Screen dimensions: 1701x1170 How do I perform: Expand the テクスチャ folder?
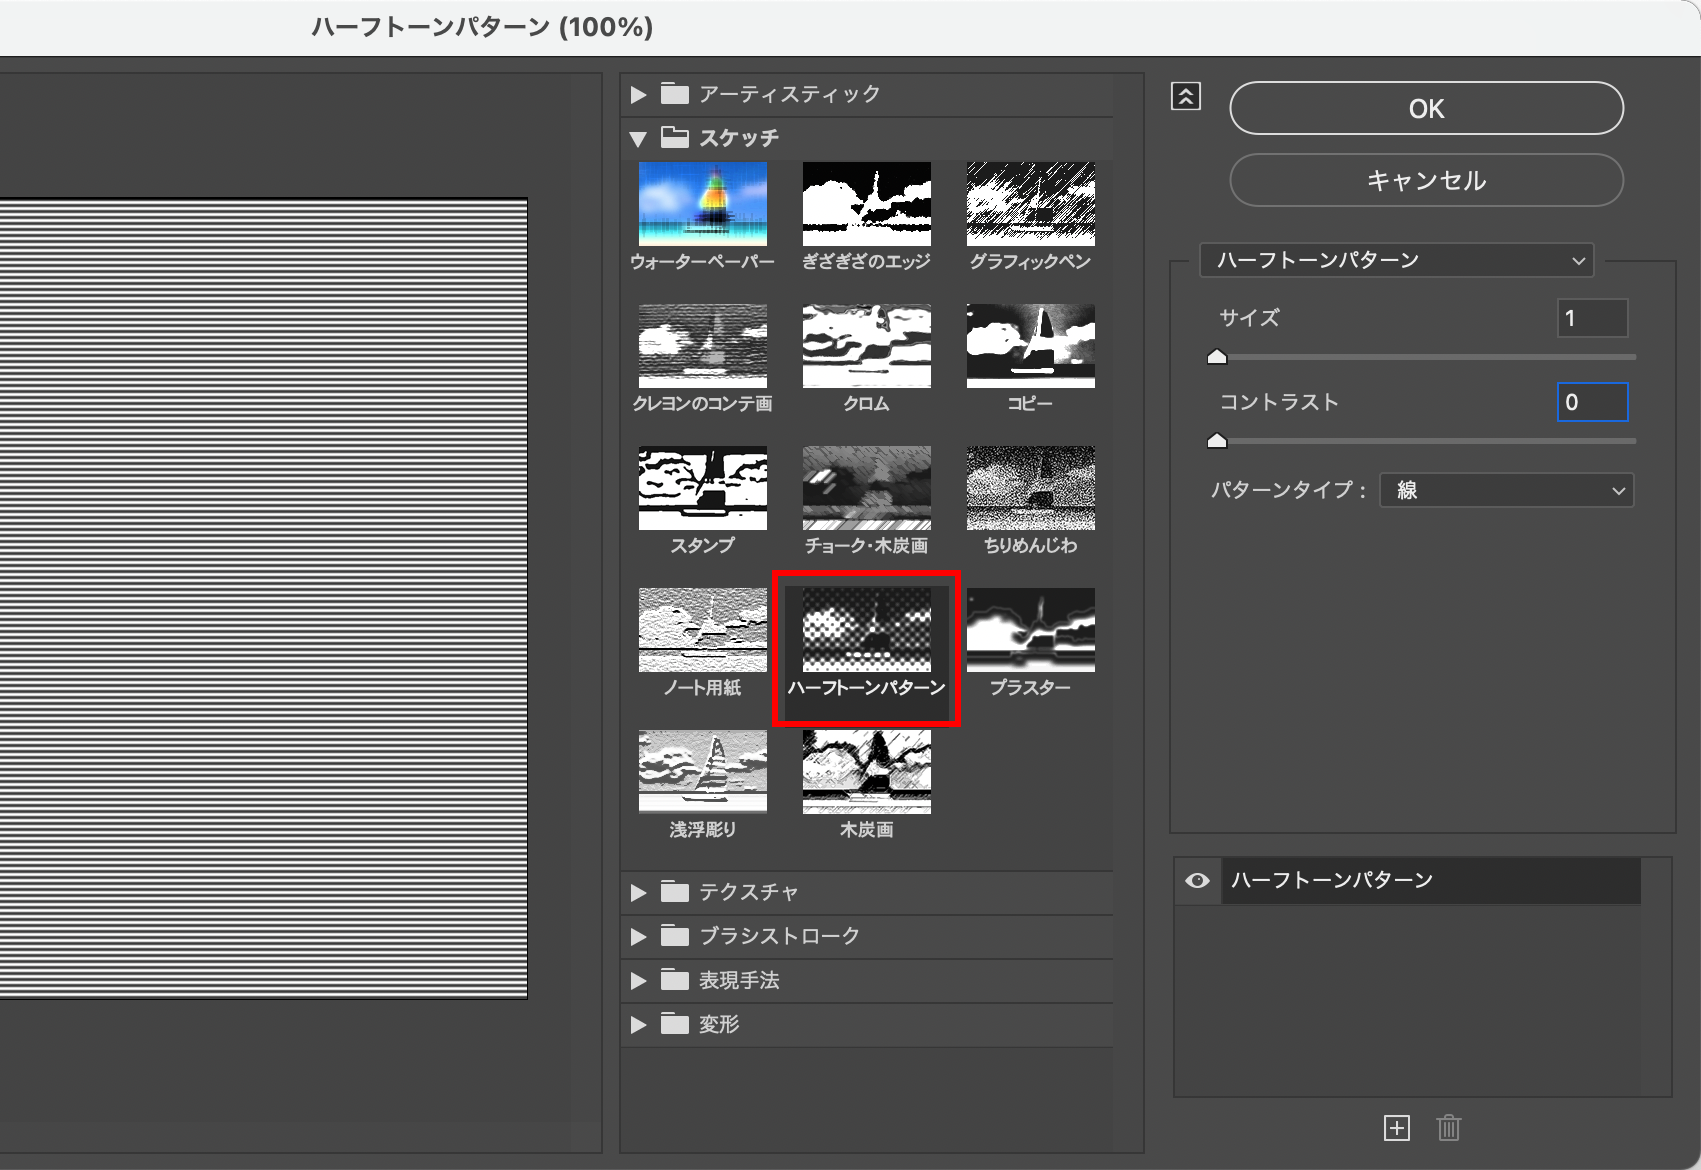tap(639, 892)
